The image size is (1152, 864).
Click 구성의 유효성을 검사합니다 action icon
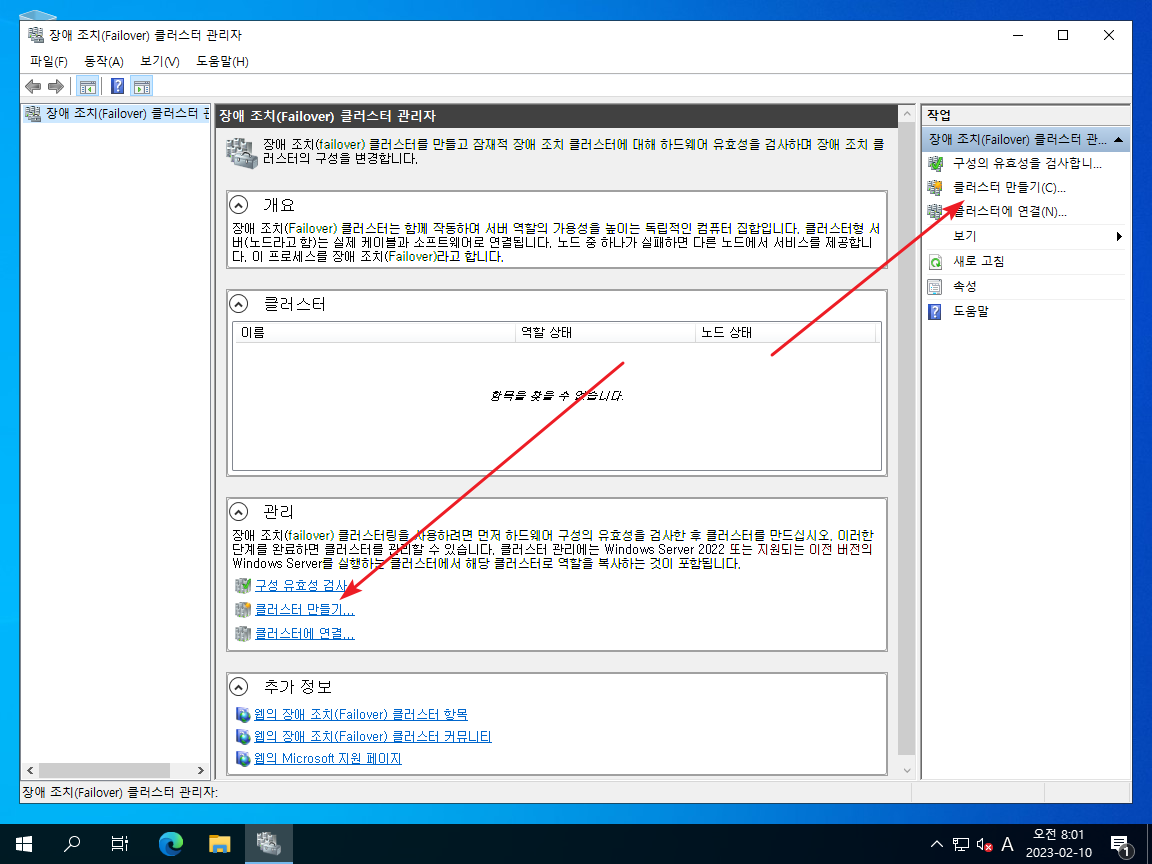[935, 163]
